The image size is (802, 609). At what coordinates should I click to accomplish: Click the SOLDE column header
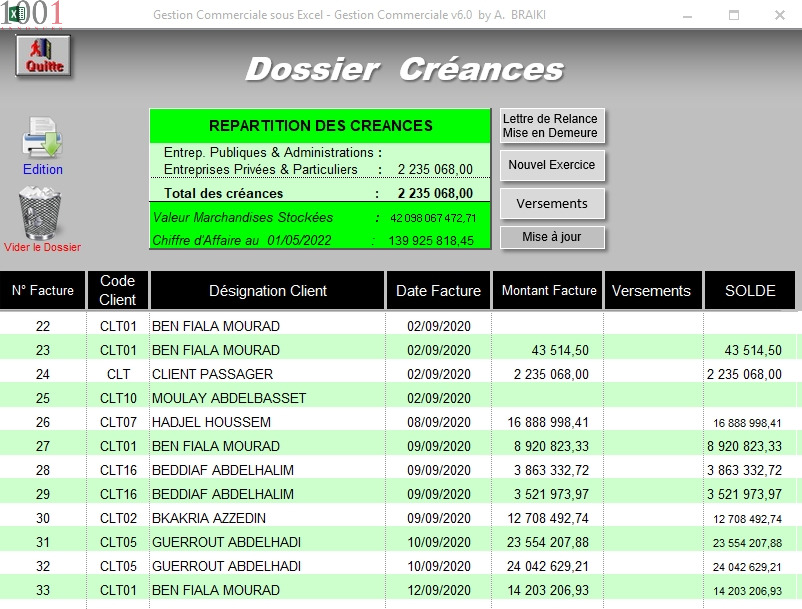click(x=750, y=291)
